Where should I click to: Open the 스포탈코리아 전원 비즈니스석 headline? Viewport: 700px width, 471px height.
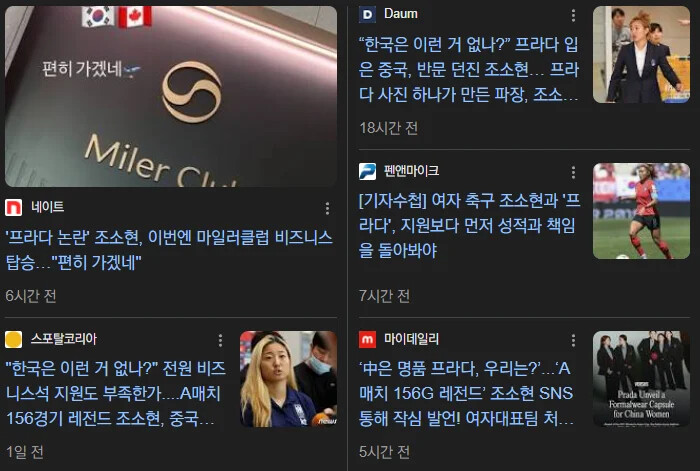[x=116, y=393]
